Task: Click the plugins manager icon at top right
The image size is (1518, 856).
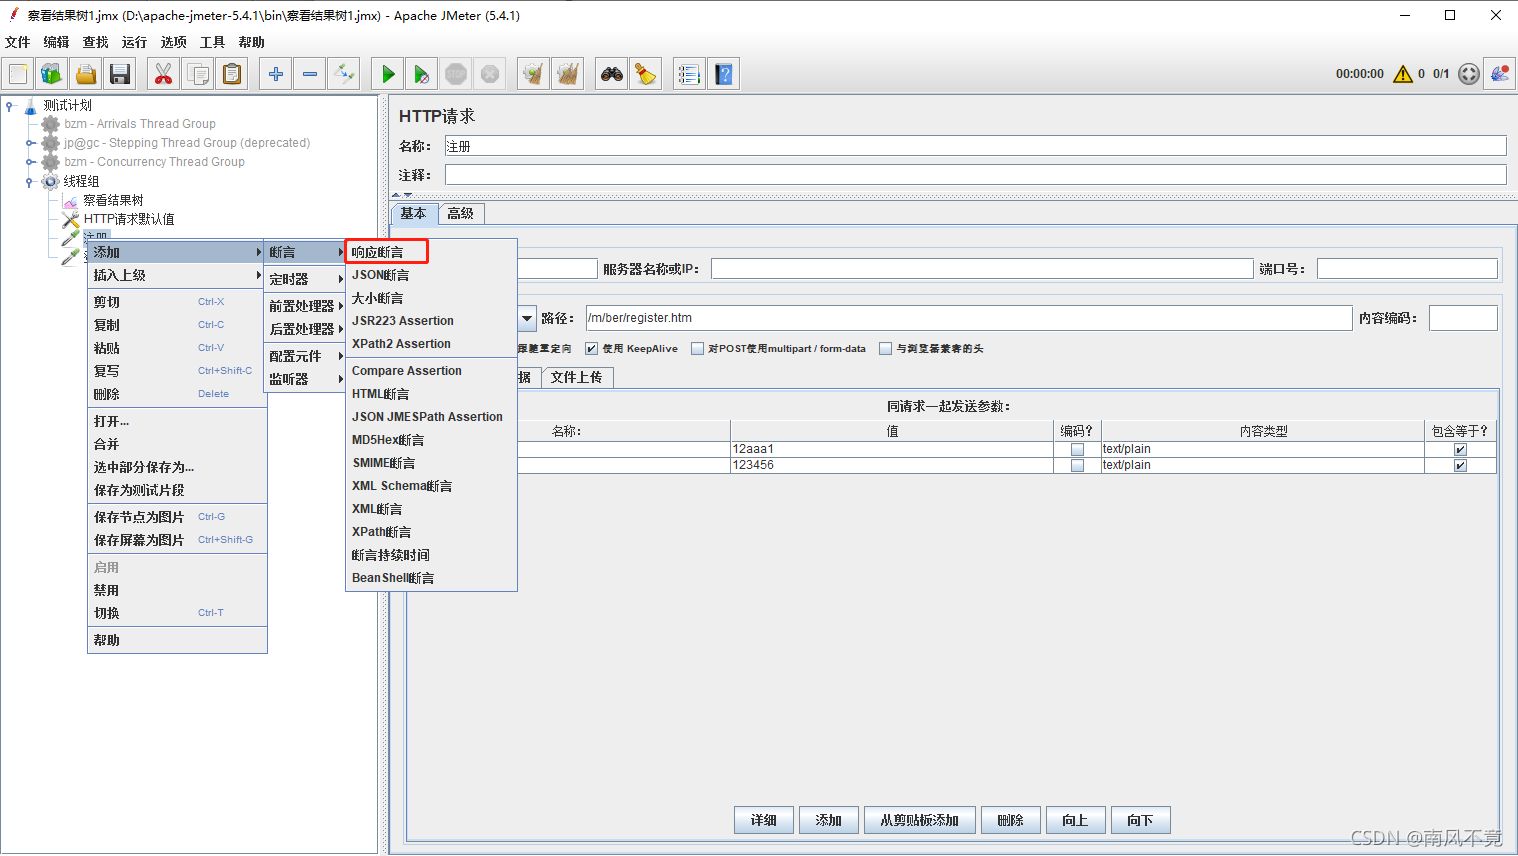Action: click(x=1499, y=74)
